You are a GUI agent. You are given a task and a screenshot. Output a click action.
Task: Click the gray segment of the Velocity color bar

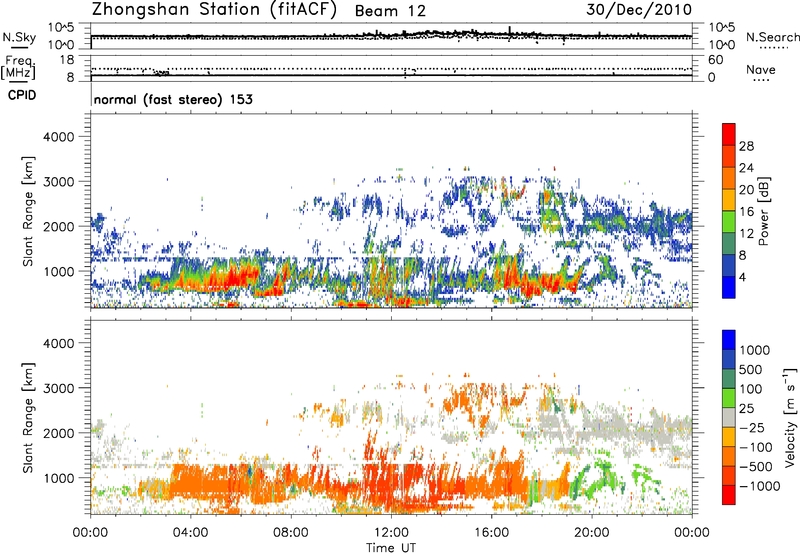click(729, 417)
